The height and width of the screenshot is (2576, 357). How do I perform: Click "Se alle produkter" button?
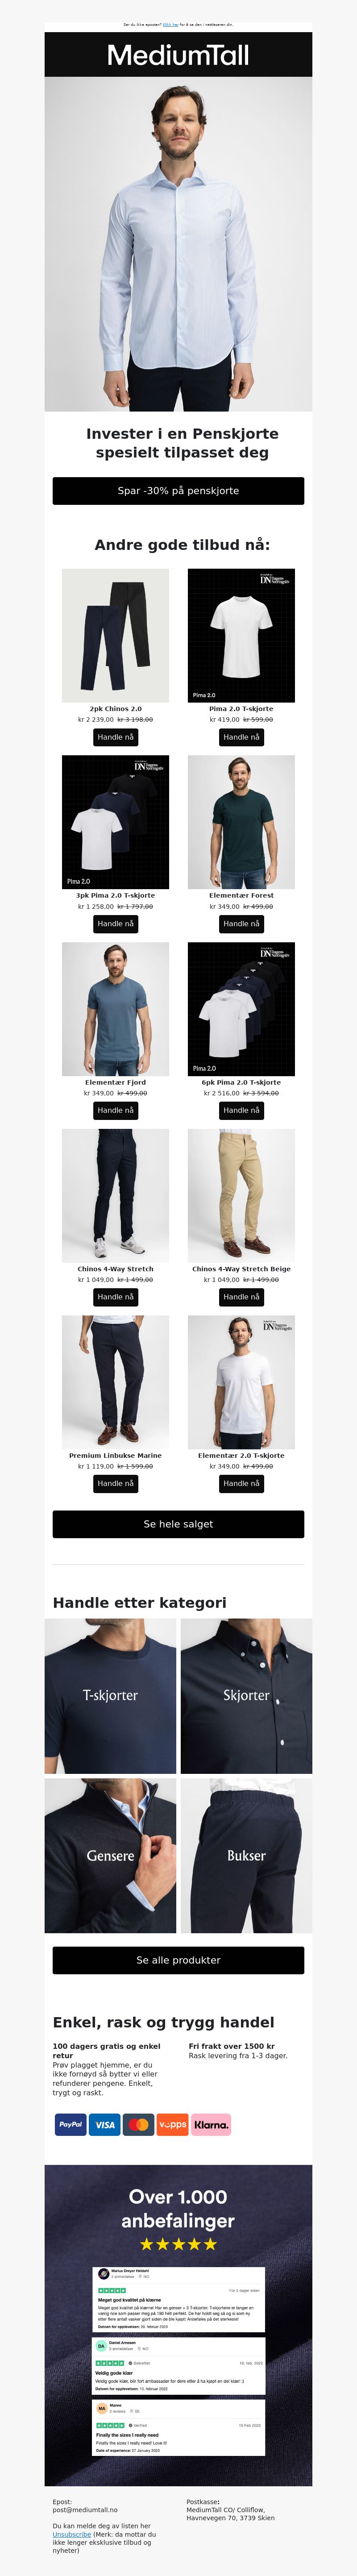click(x=178, y=1960)
